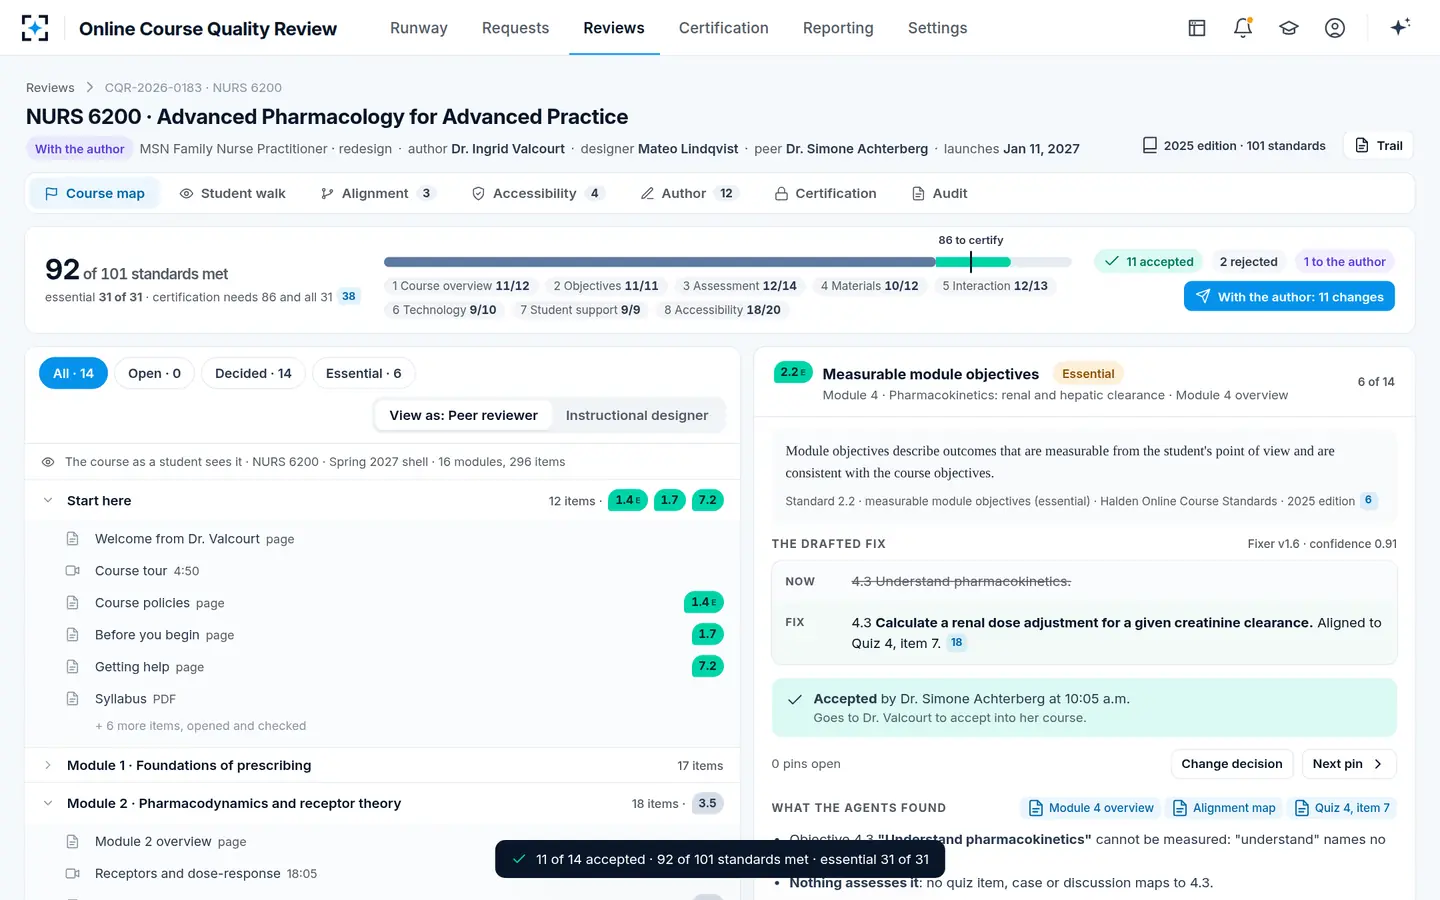Open the Module 4 overview link

point(1091,808)
